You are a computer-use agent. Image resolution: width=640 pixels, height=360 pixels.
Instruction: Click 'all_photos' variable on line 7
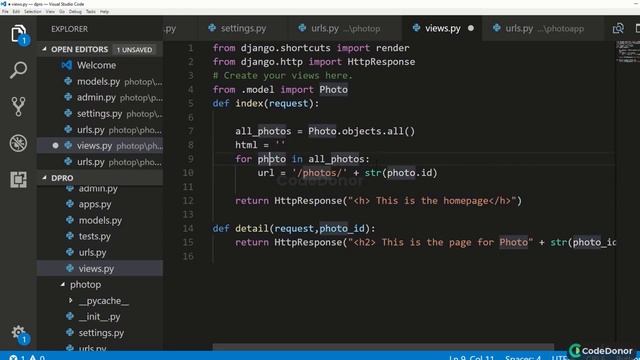pos(263,131)
